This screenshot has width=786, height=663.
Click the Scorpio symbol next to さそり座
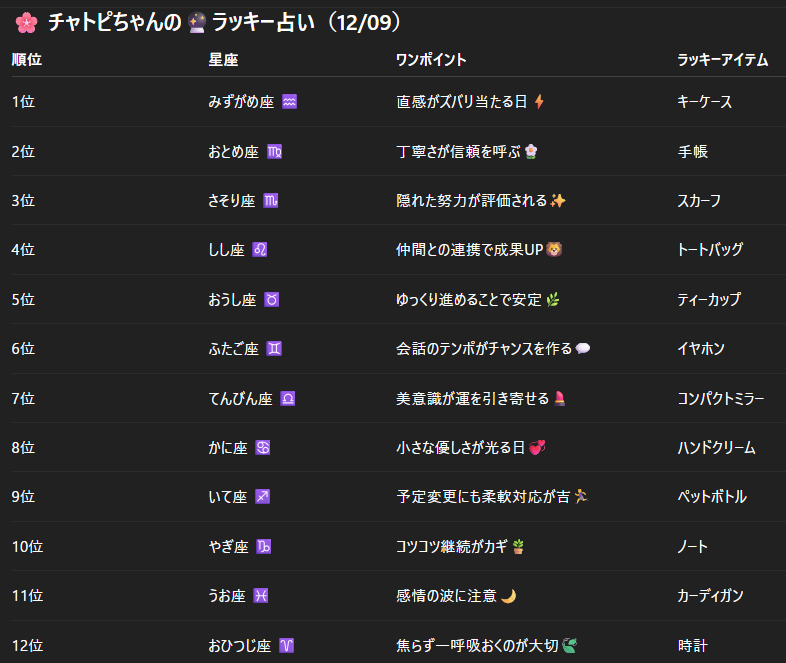270,201
